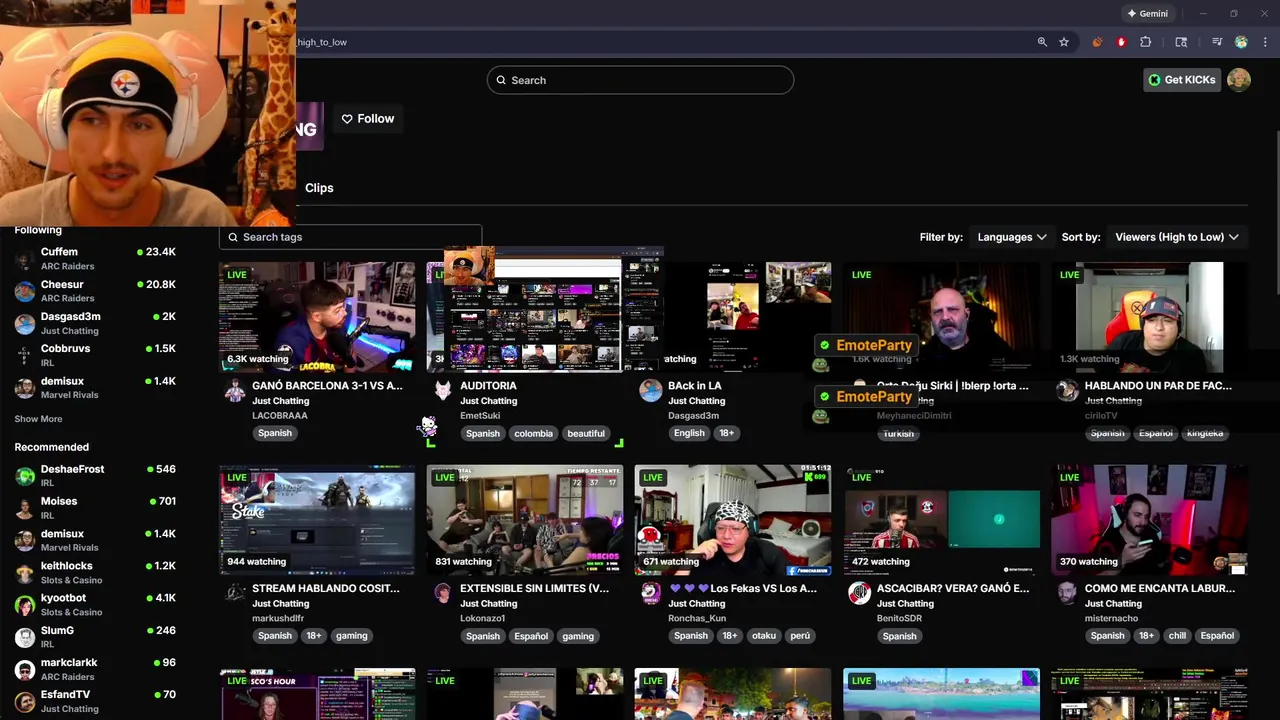Select perú tag under Los Fekas stream
This screenshot has width=1280, height=720.
click(800, 636)
